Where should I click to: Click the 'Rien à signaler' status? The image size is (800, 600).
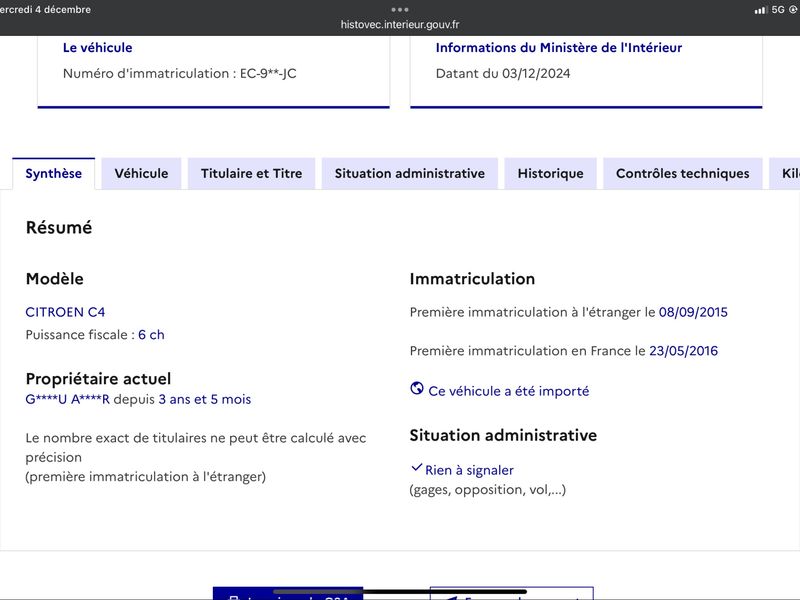(469, 470)
